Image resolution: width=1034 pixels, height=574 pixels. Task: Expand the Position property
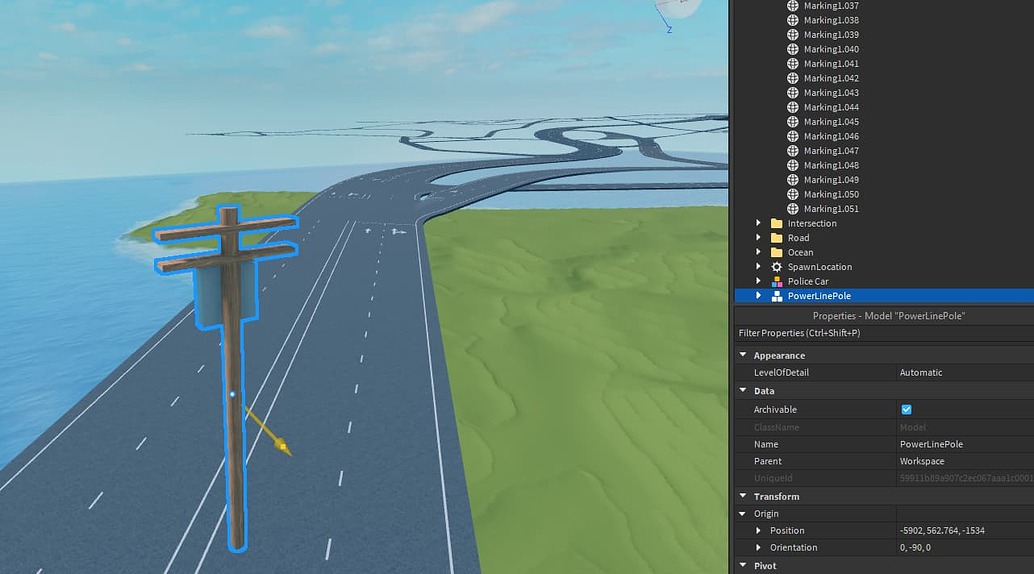(758, 531)
